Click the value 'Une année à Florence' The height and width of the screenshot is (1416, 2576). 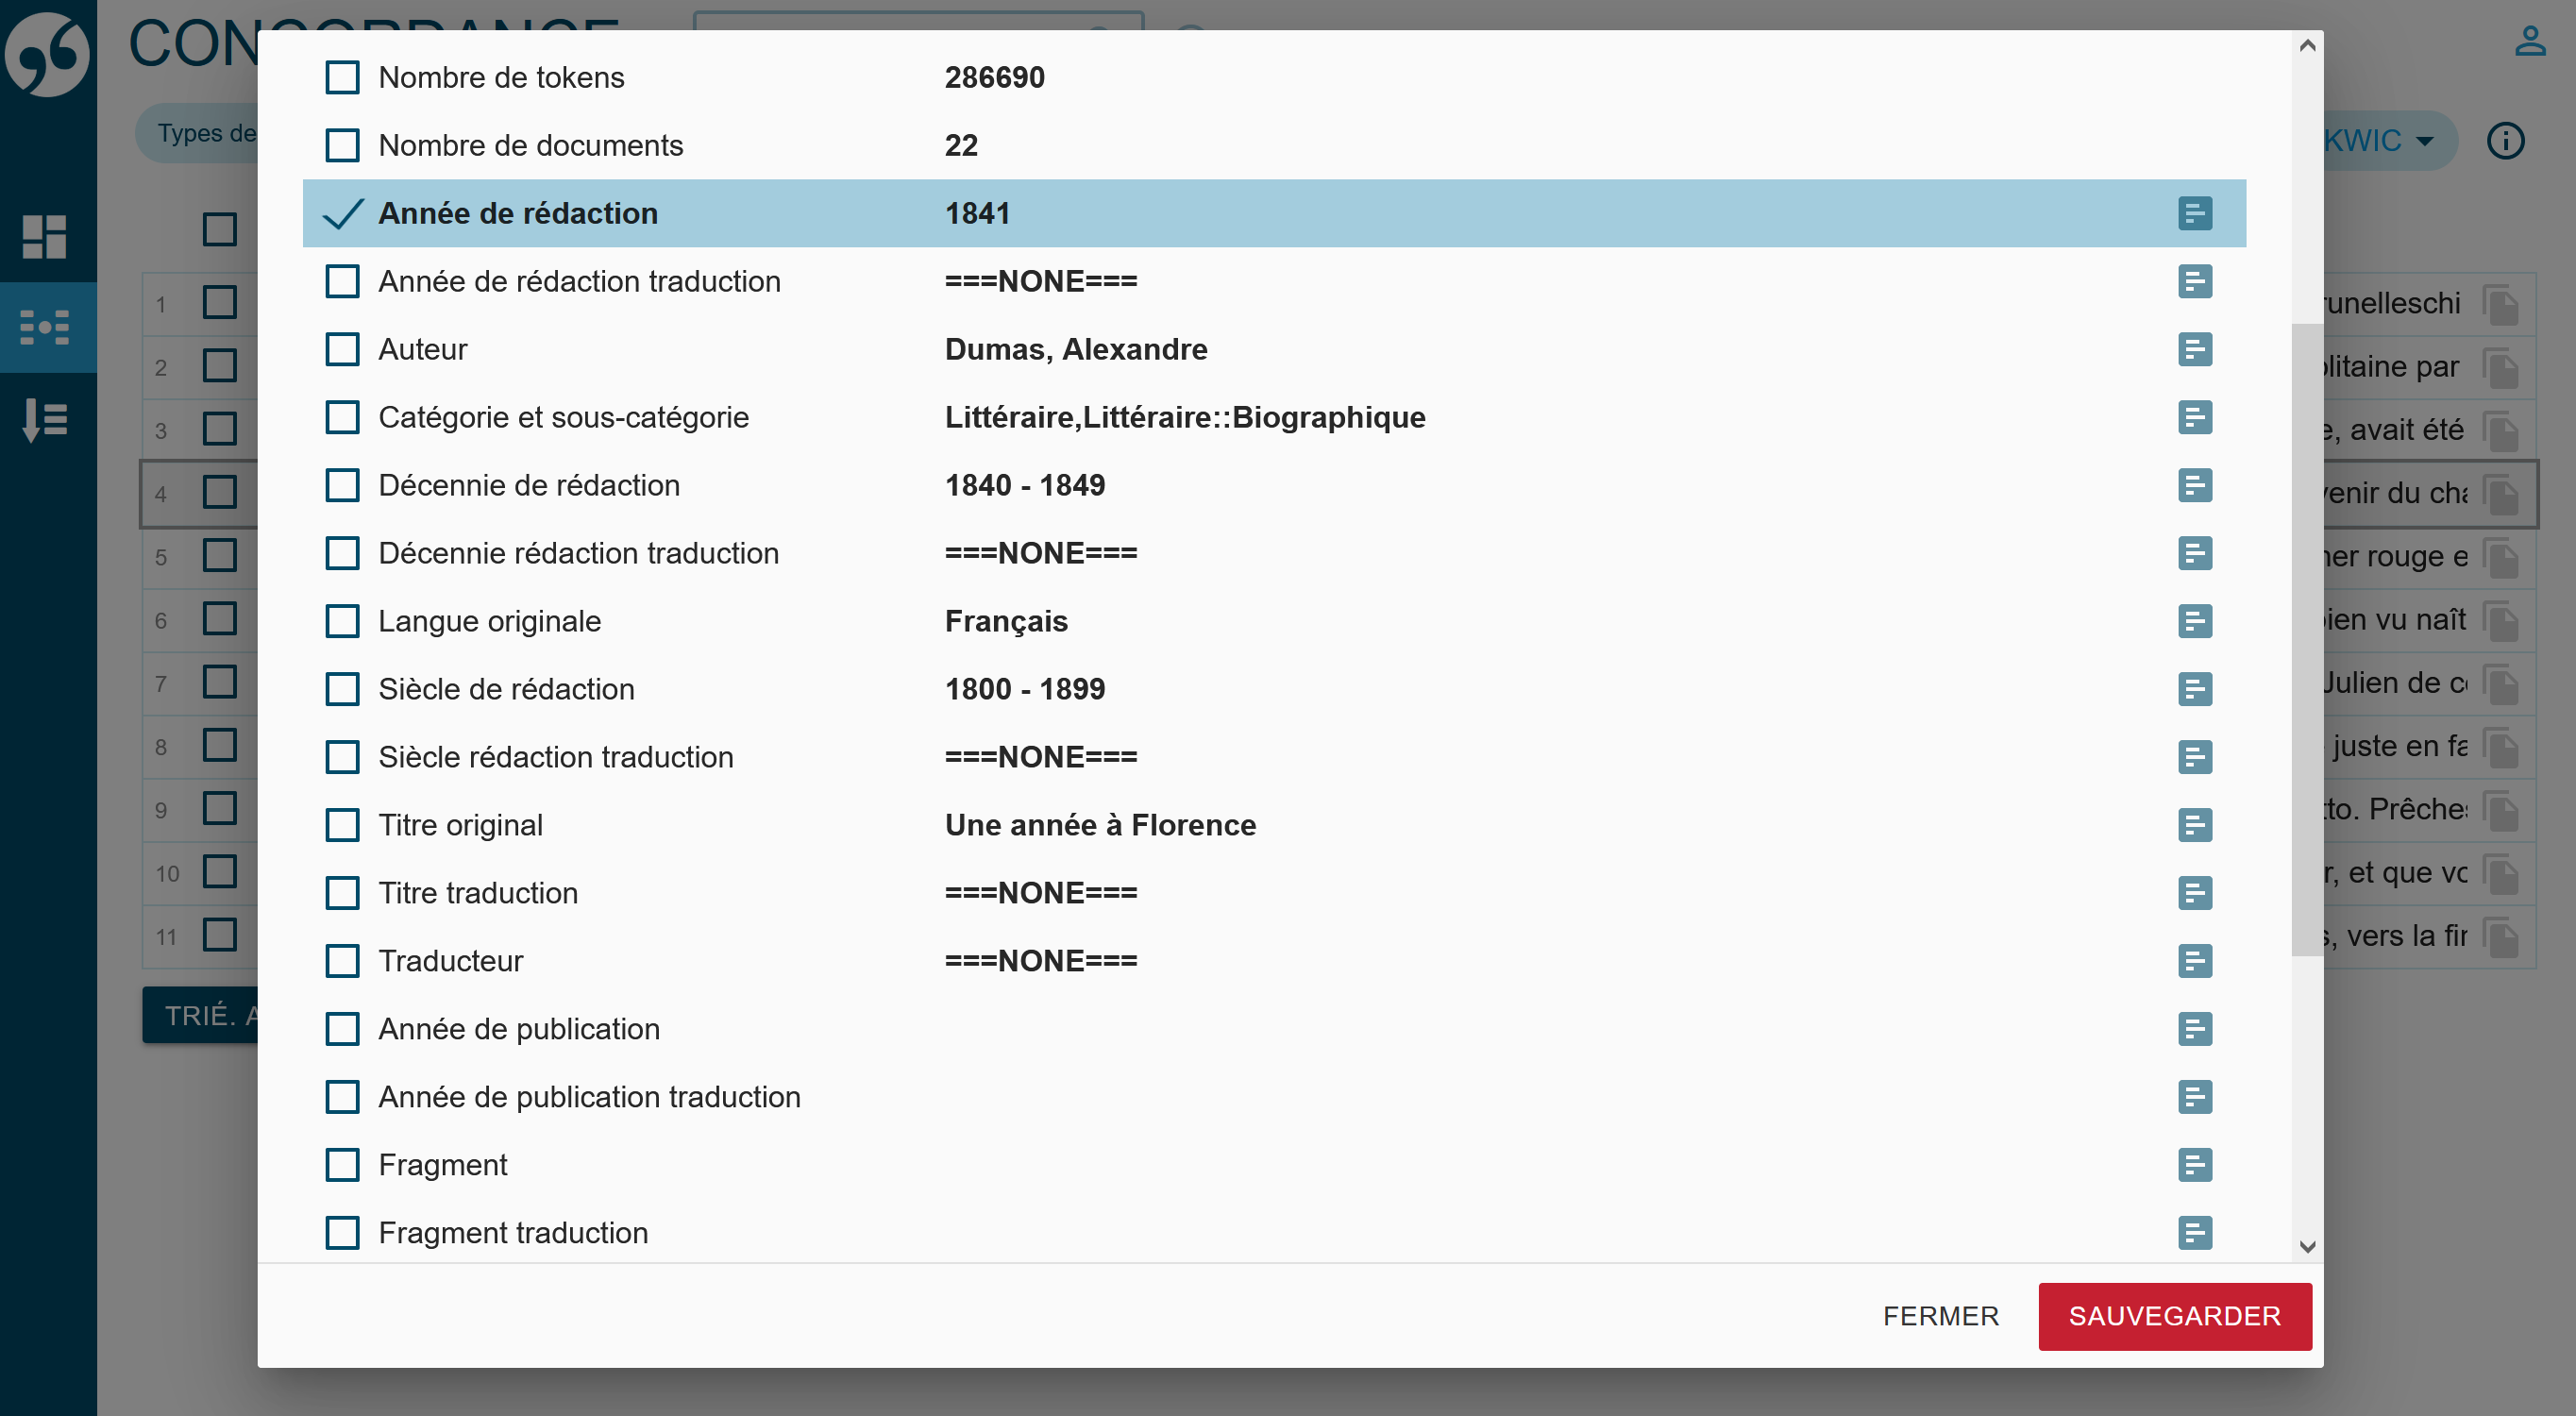click(x=1100, y=825)
